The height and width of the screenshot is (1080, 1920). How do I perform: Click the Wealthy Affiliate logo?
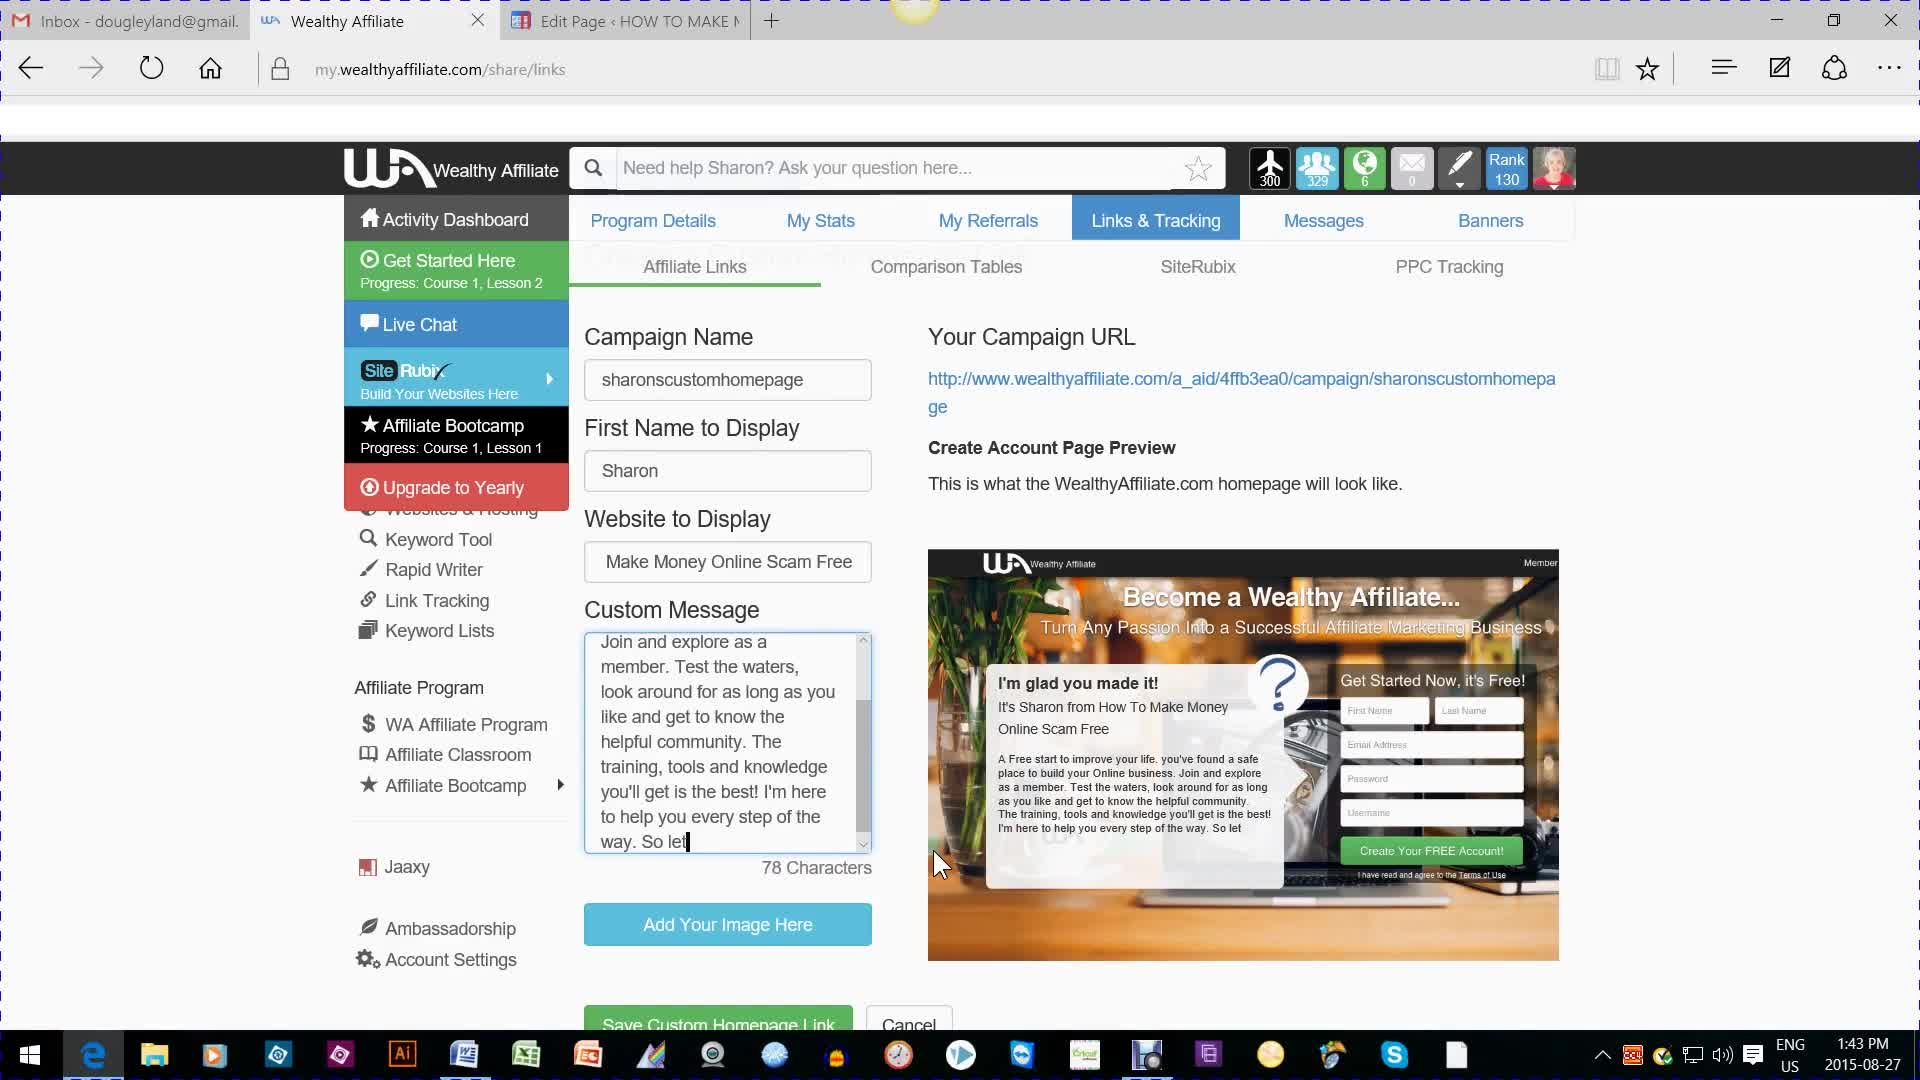pyautogui.click(x=451, y=169)
